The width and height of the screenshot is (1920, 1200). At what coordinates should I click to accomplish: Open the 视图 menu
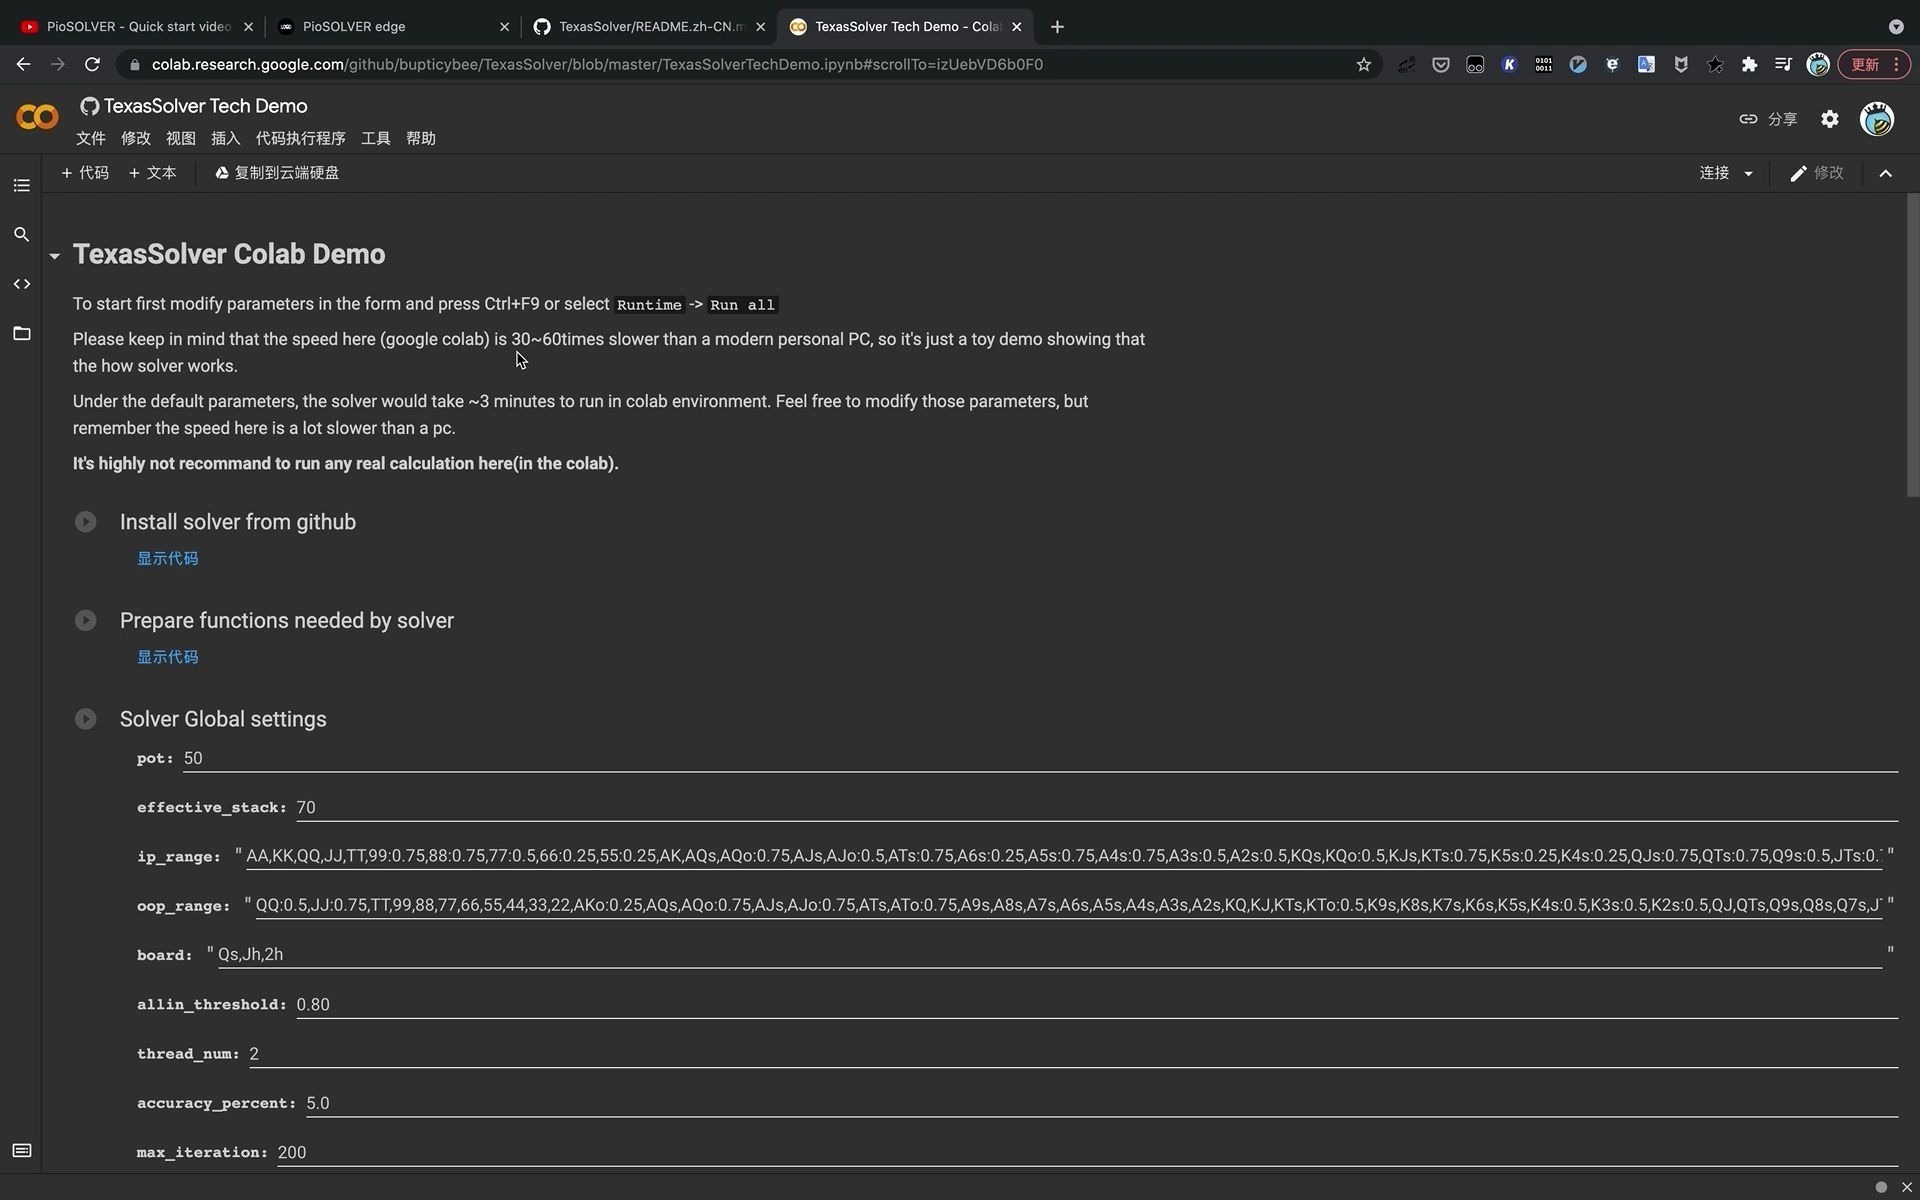[180, 139]
